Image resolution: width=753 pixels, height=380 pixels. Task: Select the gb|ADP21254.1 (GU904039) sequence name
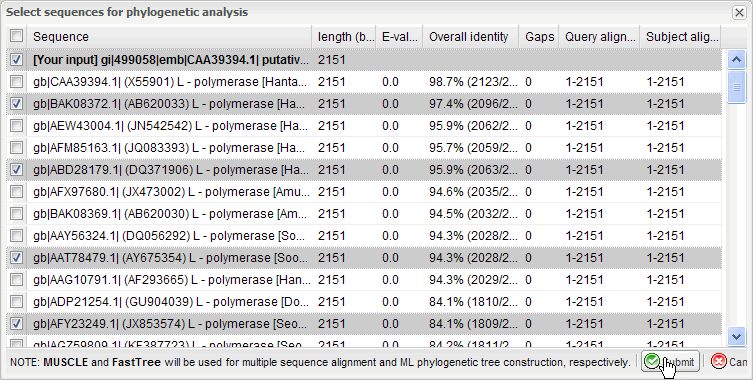pyautogui.click(x=171, y=302)
